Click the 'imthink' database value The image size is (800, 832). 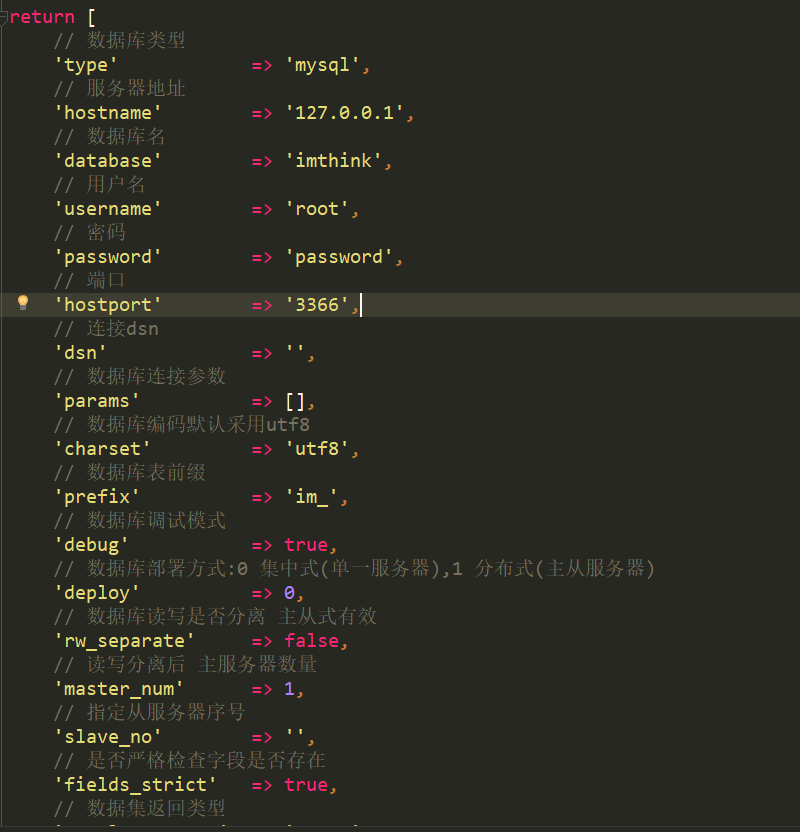coord(333,161)
